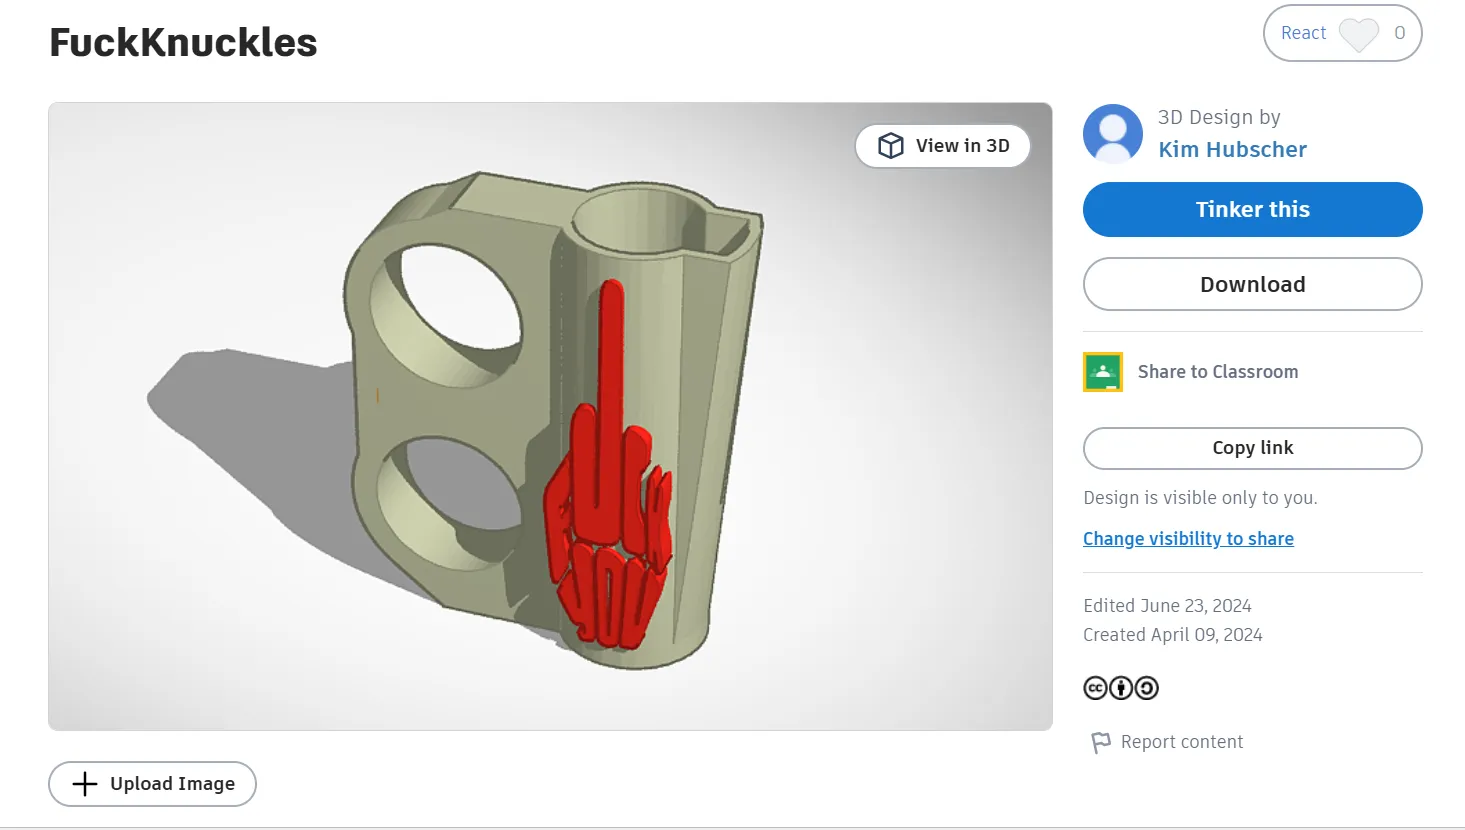Open Kim Hubscher's profile avatar
The image size is (1465, 830).
(x=1113, y=133)
